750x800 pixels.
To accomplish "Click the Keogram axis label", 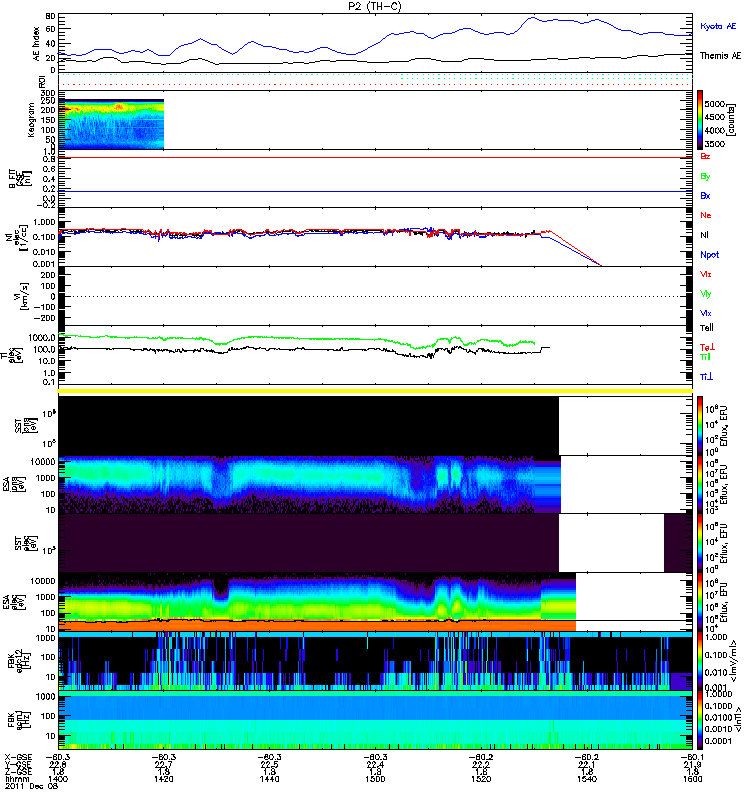I will pyautogui.click(x=31, y=119).
